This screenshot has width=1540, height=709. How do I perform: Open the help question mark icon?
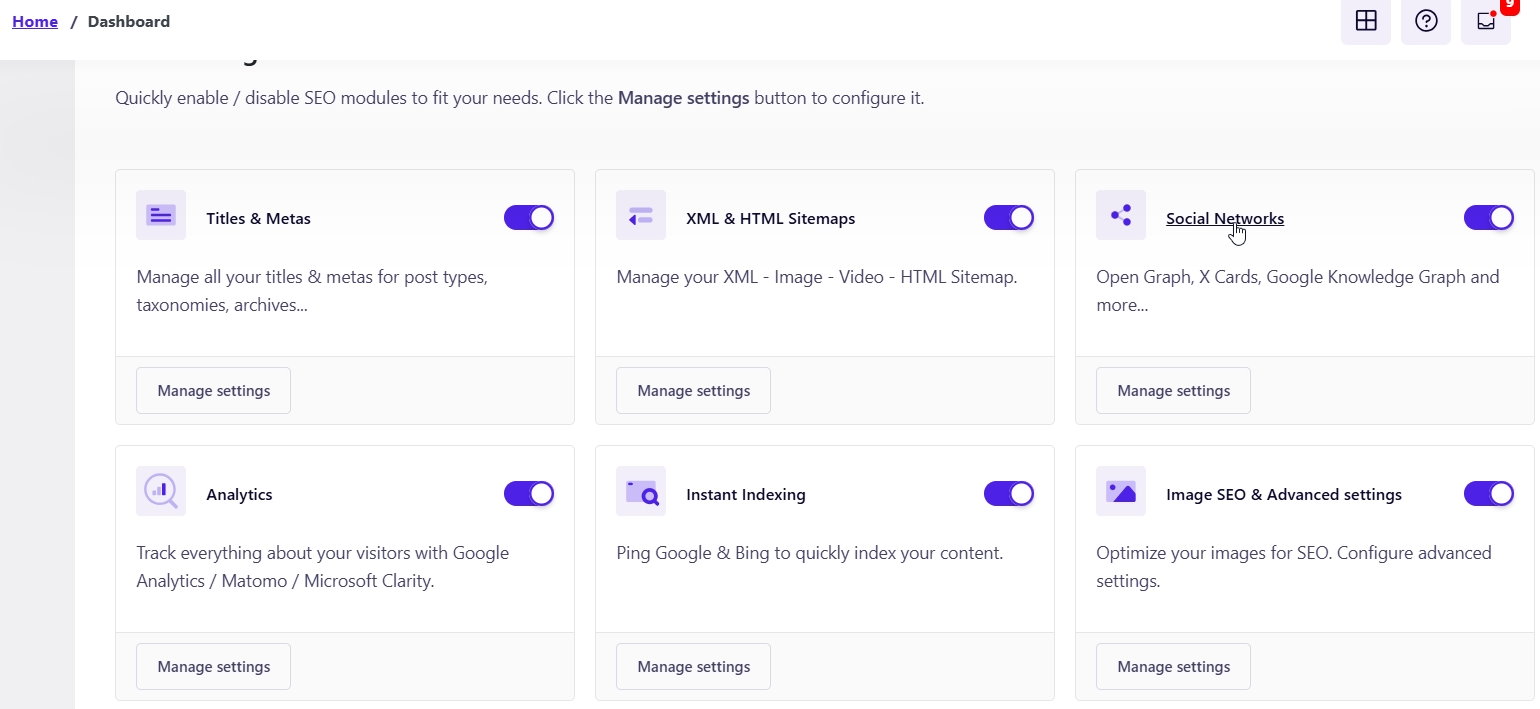point(1426,21)
